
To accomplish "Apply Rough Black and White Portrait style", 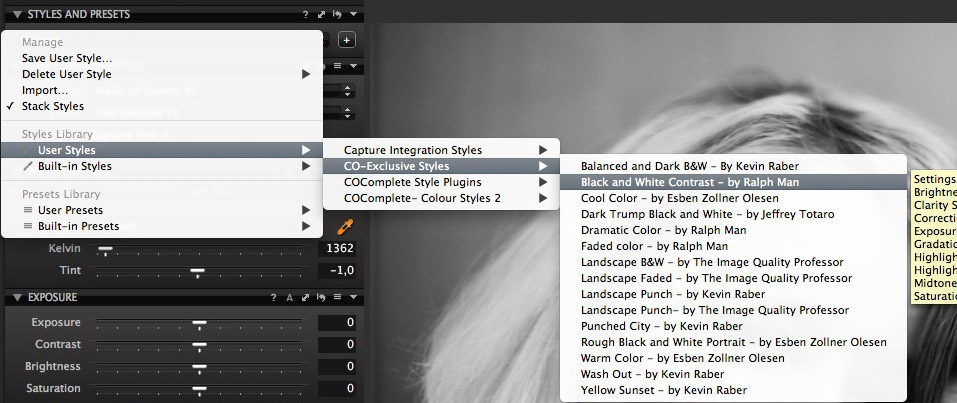I will (734, 342).
